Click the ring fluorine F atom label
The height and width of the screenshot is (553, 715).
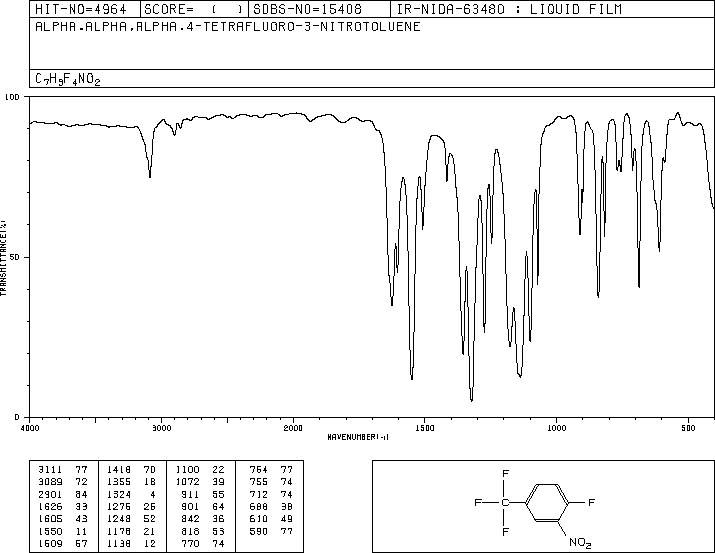(x=591, y=502)
